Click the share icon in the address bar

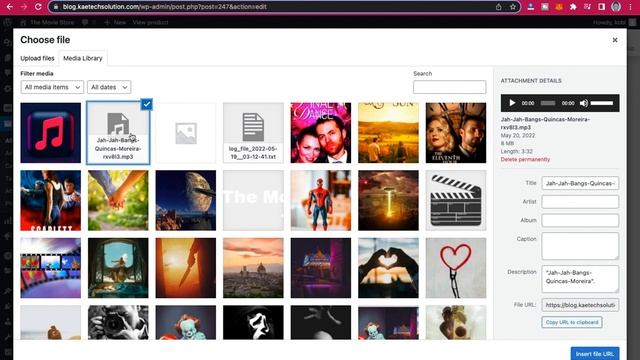pyautogui.click(x=498, y=7)
